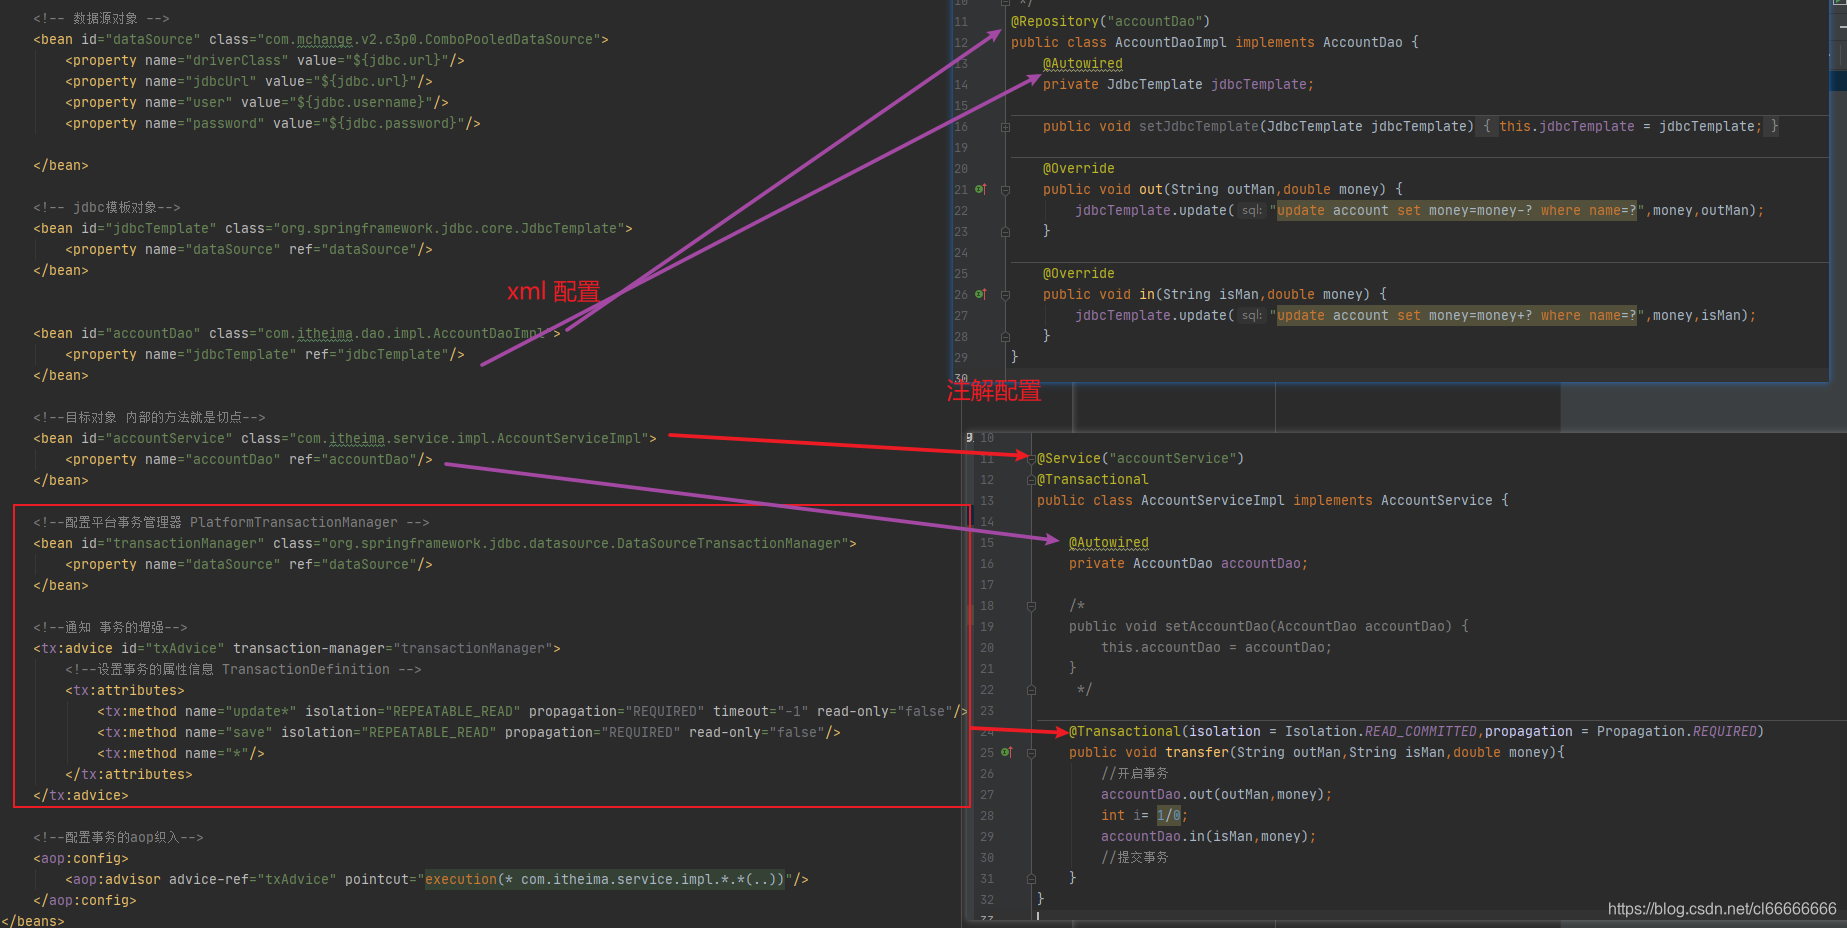Screen dimensions: 1847x928
Task: Click the closing fold marker of transfer method
Action: (1031, 879)
